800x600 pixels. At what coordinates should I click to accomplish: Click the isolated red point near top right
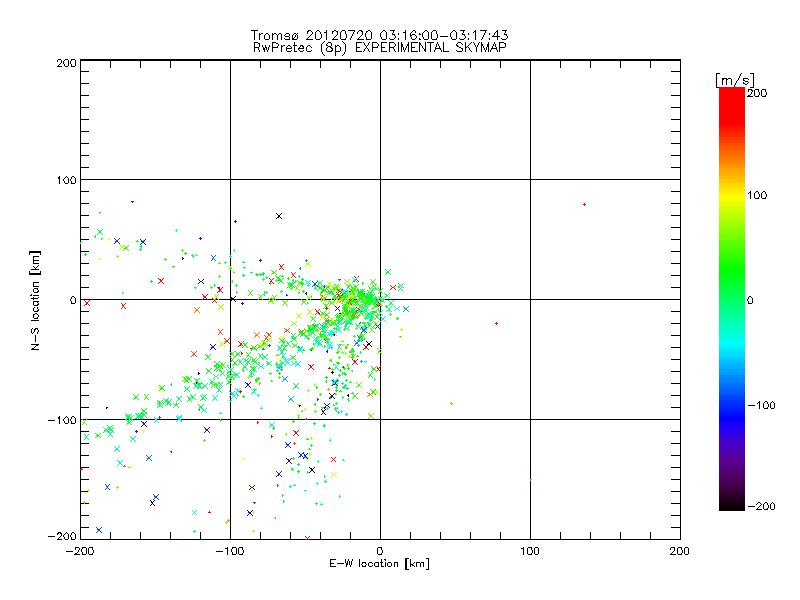tap(584, 204)
